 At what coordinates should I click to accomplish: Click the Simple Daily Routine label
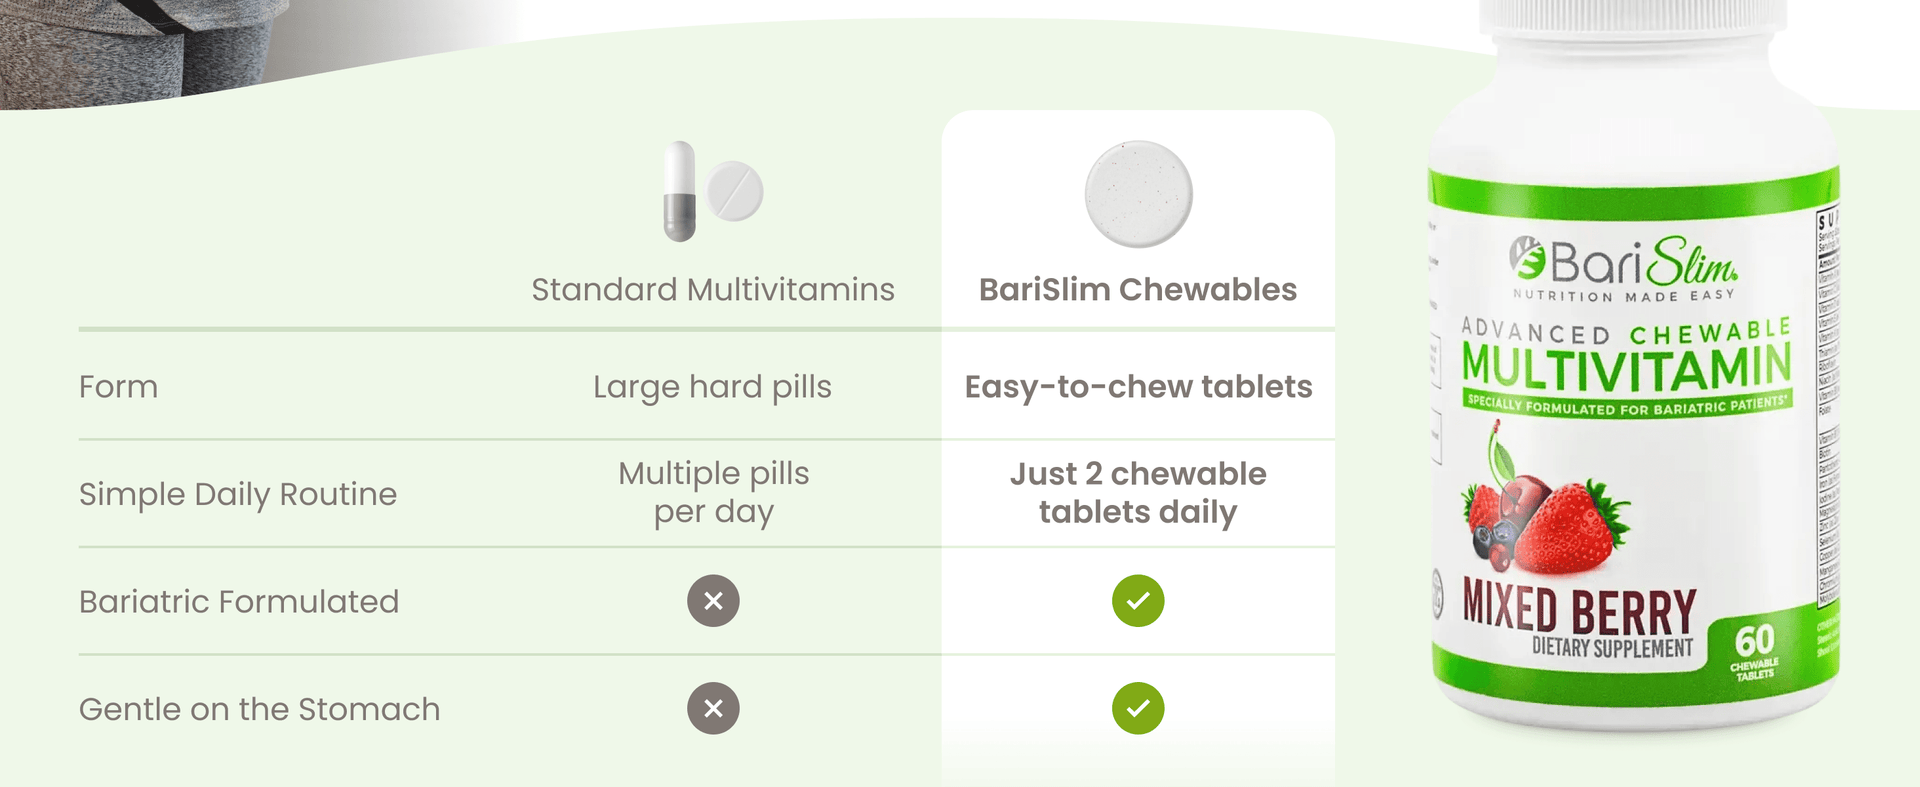238,494
